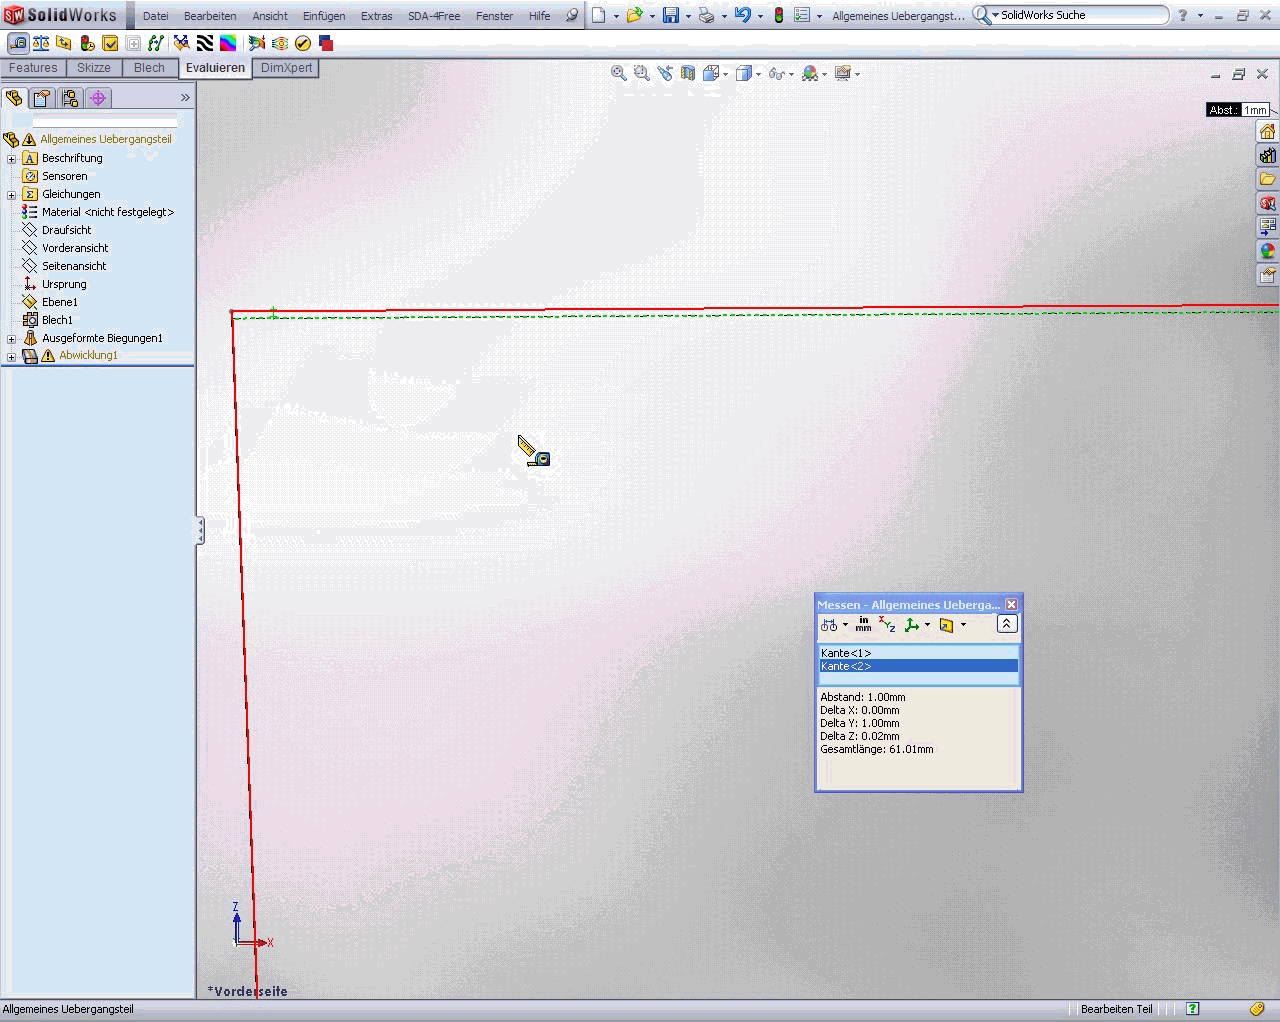Toggle the section view icon in view toolbar

(688, 73)
